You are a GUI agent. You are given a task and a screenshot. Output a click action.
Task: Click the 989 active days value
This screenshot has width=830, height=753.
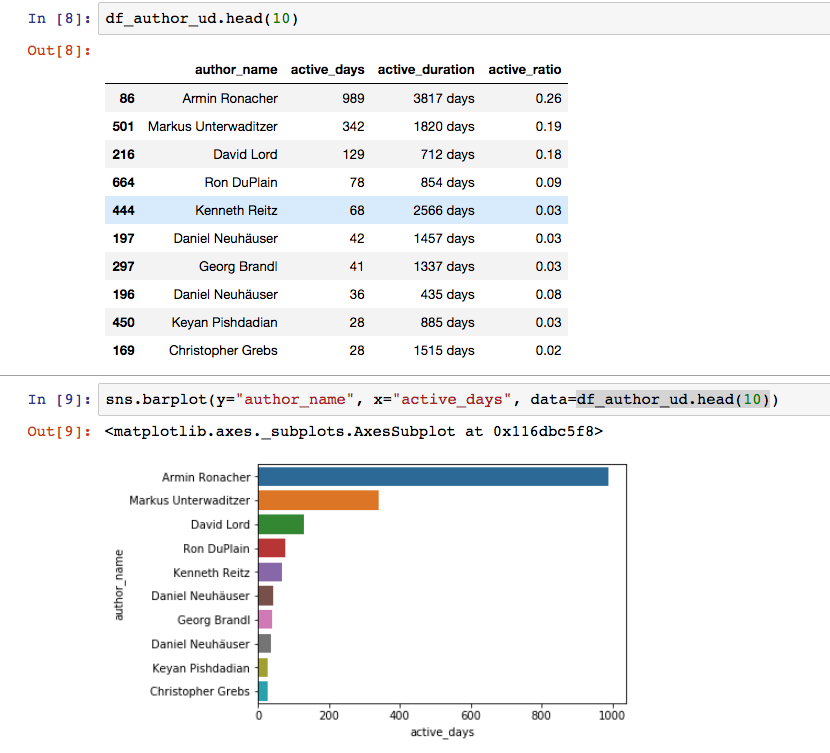click(x=353, y=98)
